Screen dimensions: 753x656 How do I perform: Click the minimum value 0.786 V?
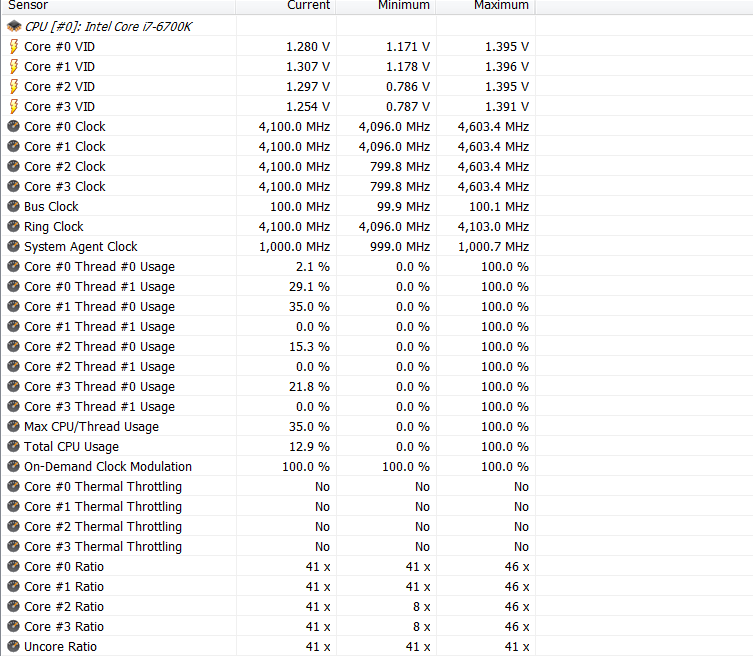click(x=408, y=86)
